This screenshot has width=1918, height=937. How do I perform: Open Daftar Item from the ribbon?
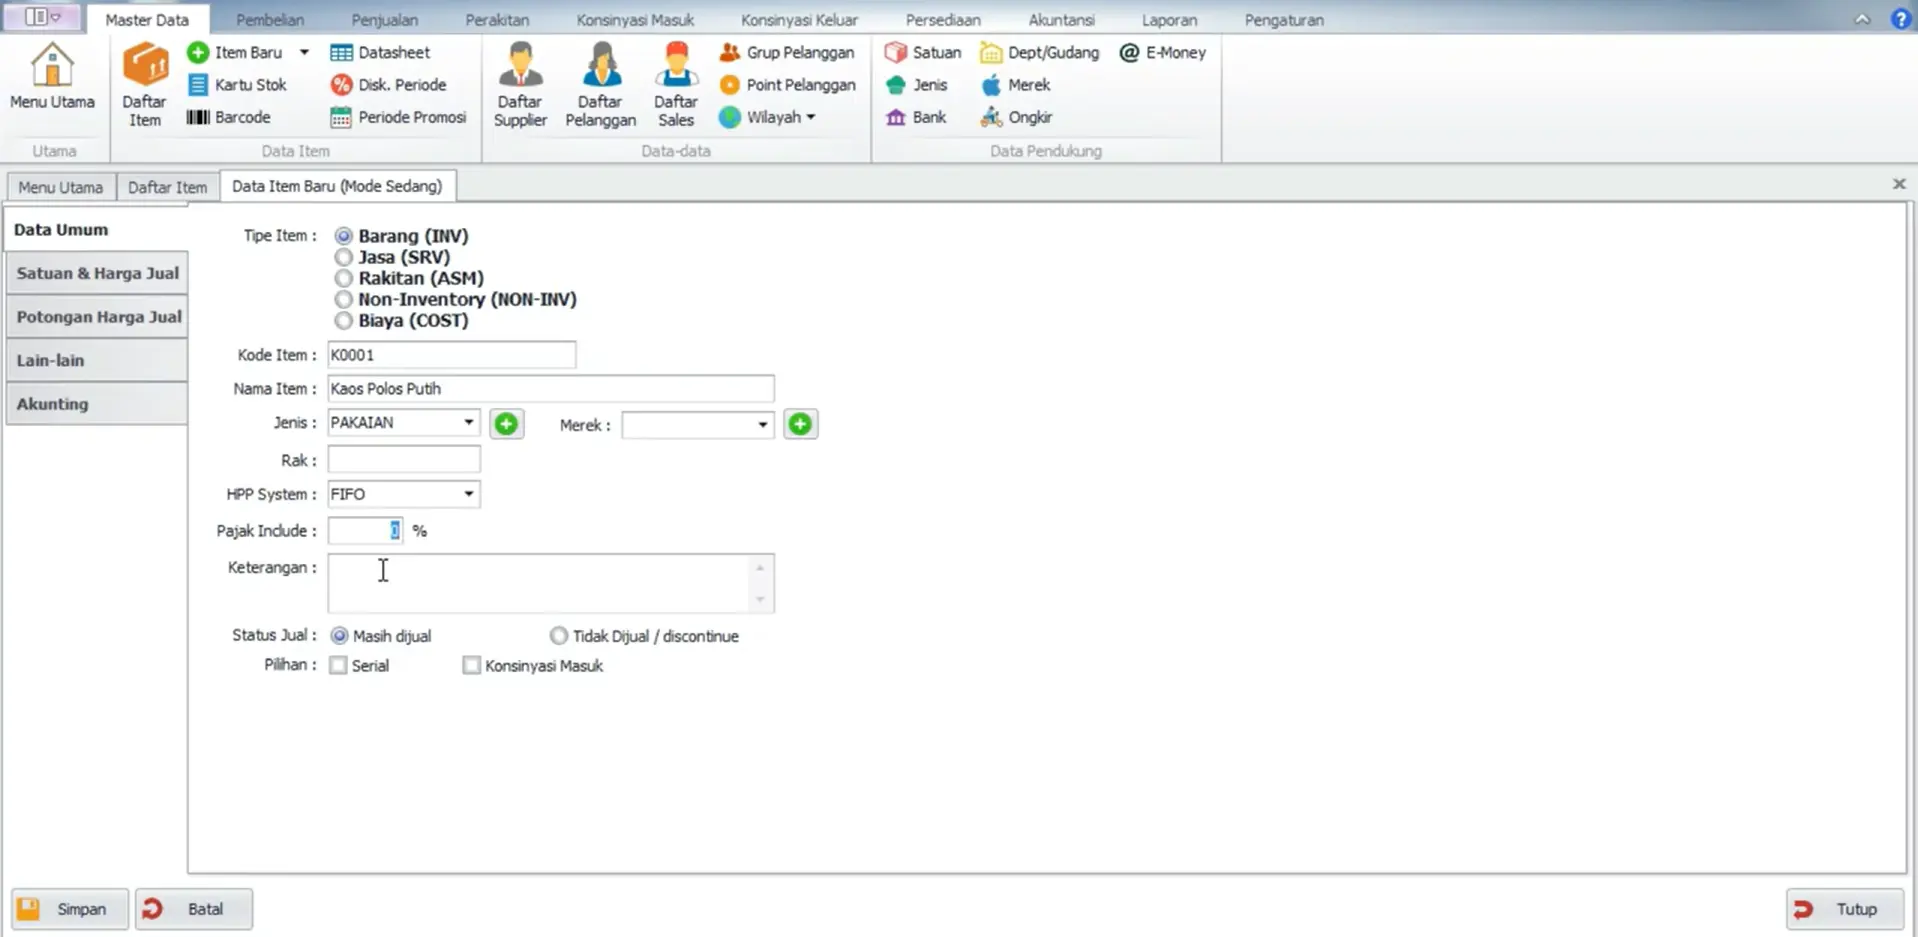point(144,84)
